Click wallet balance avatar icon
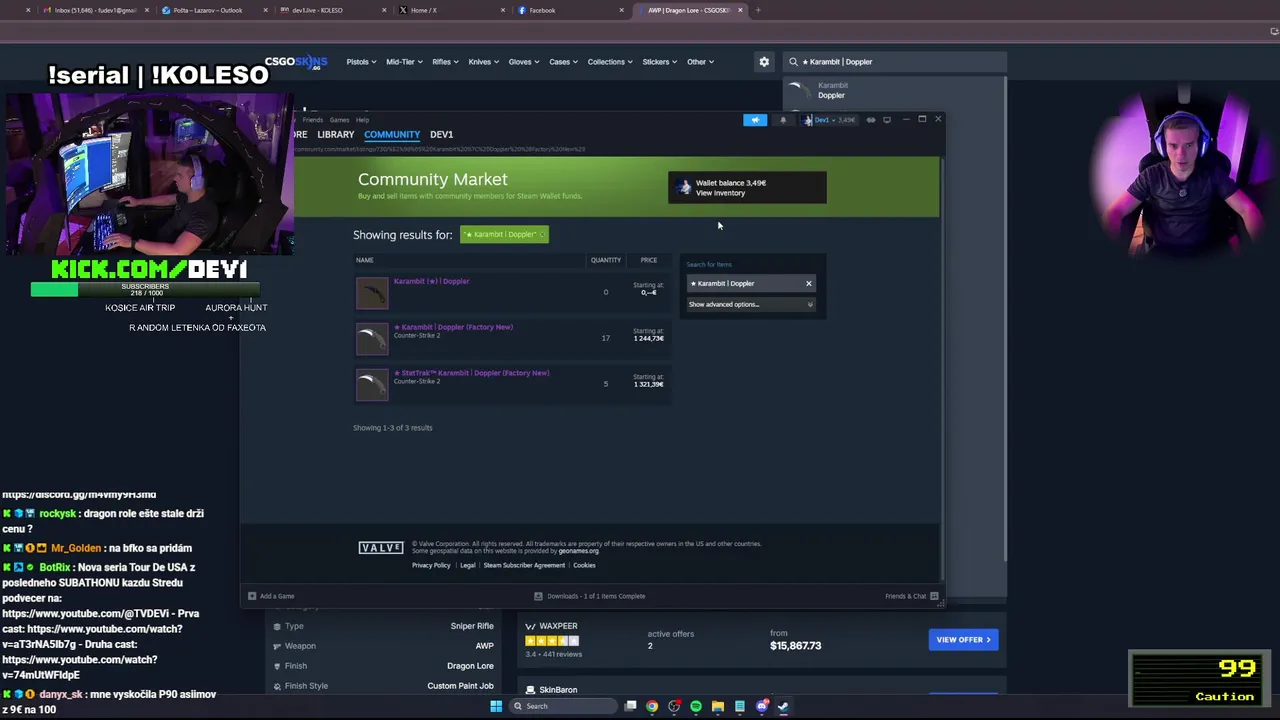 (x=683, y=188)
